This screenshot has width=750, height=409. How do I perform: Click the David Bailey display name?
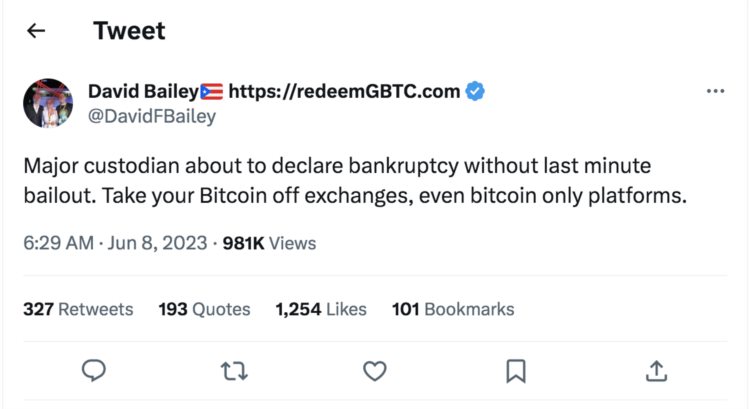point(142,92)
